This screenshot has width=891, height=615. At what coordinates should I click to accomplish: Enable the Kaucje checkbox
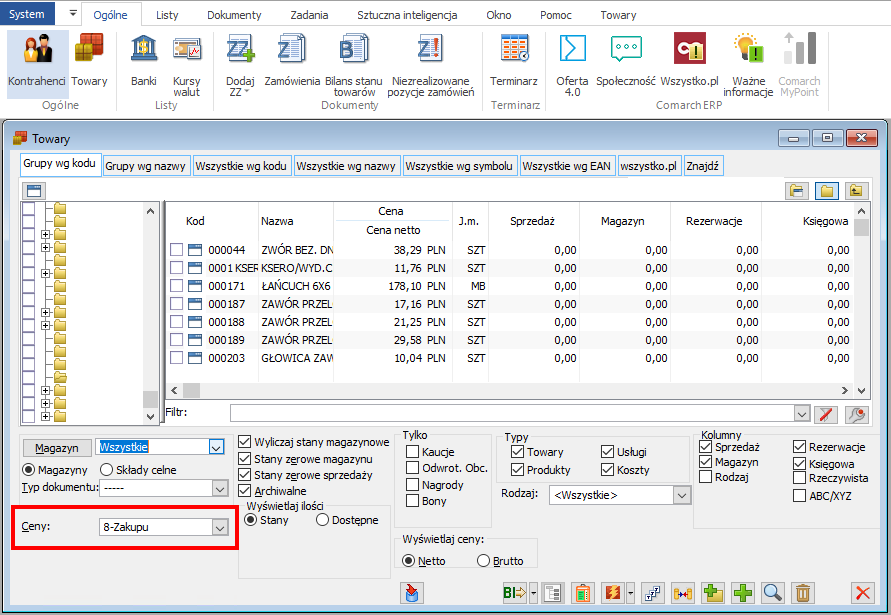coord(413,452)
